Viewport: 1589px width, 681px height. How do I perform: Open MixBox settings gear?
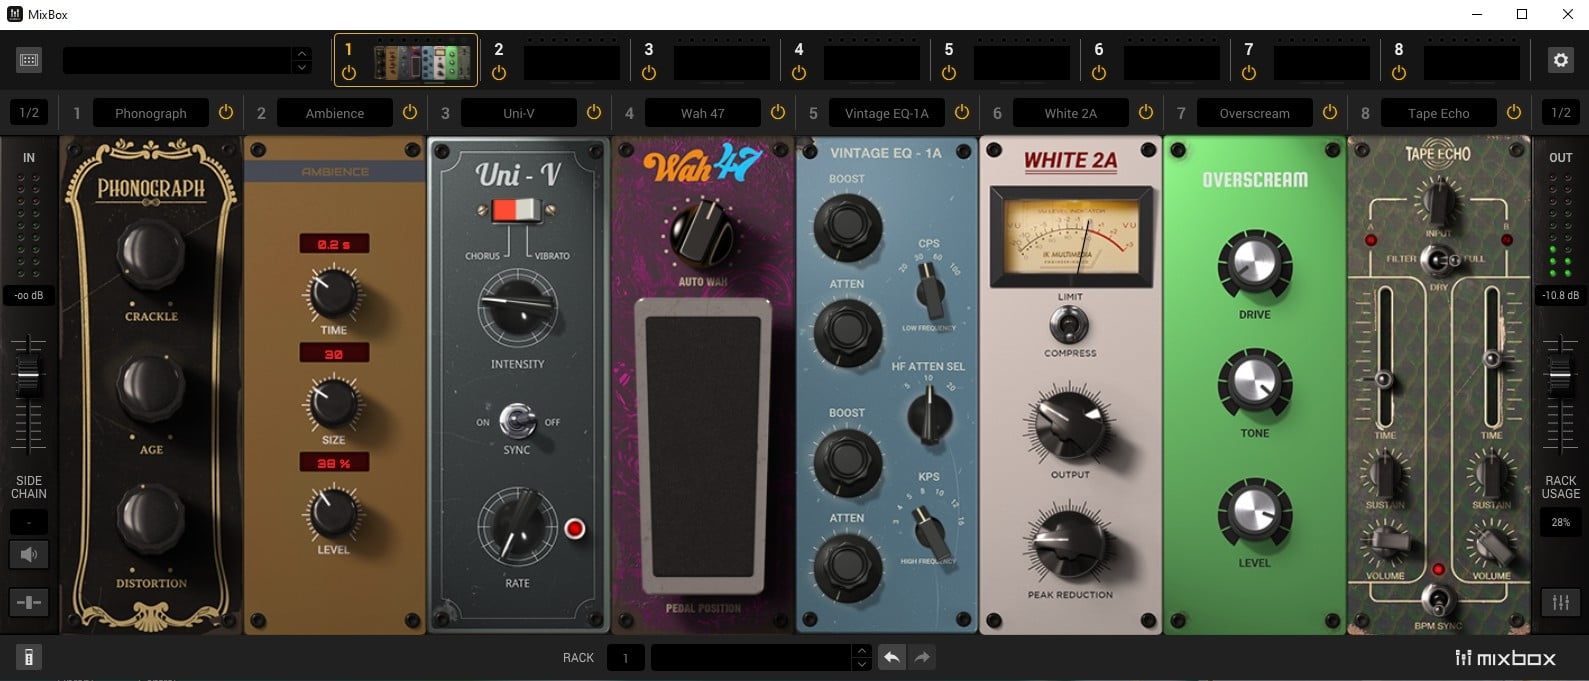1560,60
